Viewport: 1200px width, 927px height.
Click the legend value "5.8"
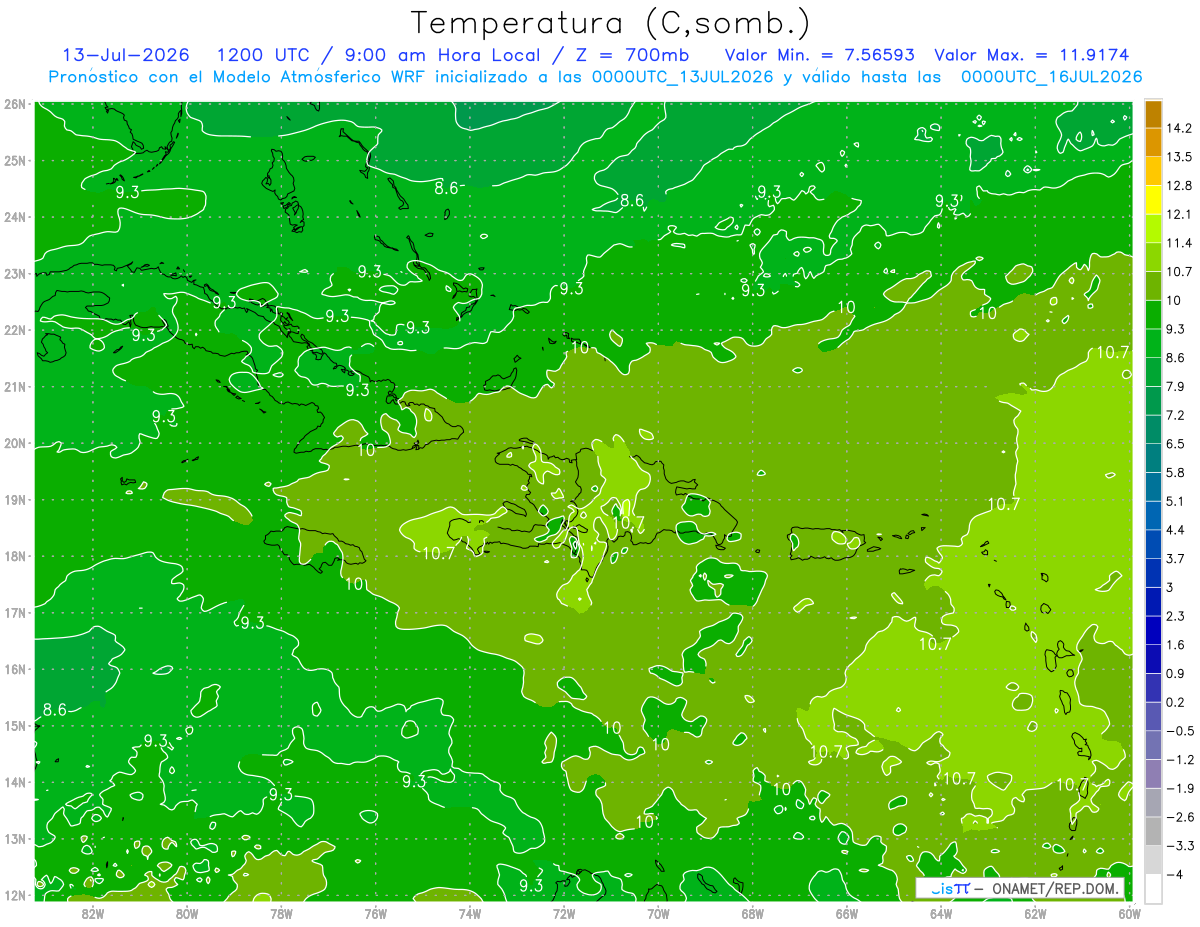tap(1176, 472)
